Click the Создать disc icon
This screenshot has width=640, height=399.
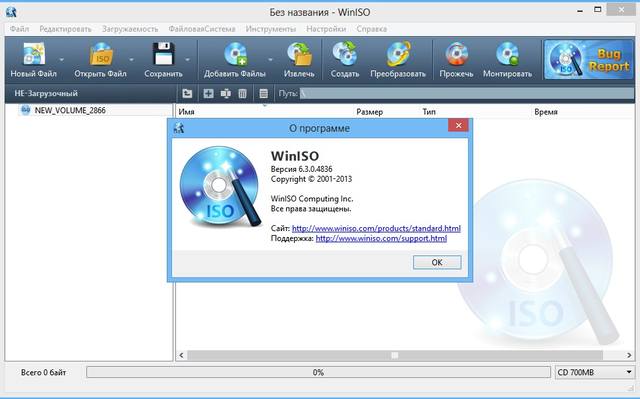345,54
